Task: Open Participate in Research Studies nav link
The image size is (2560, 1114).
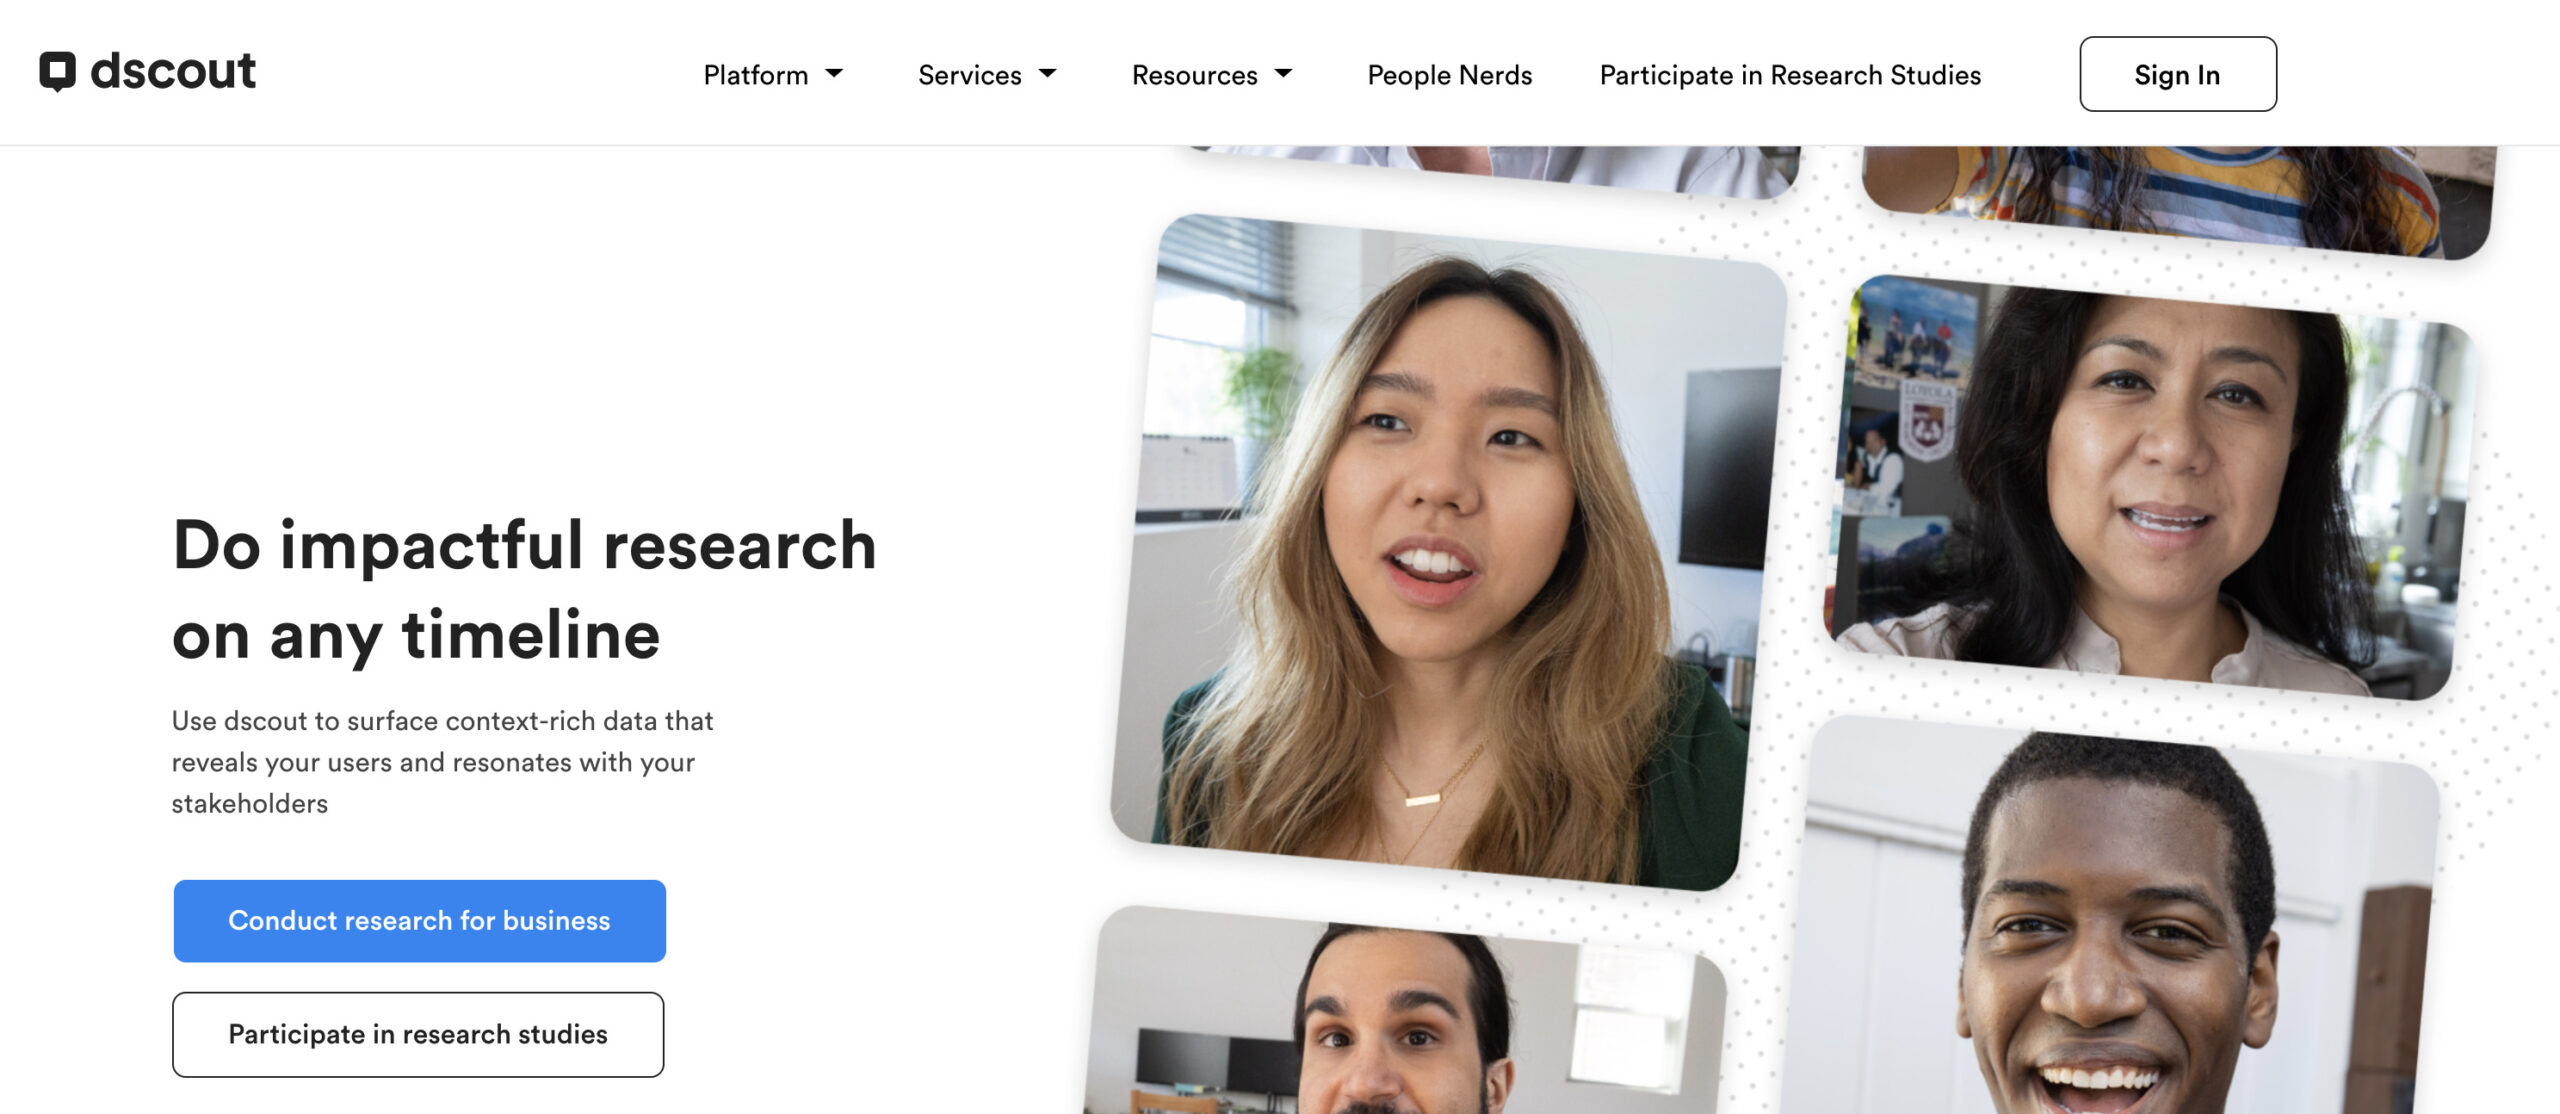Action: coord(1790,75)
